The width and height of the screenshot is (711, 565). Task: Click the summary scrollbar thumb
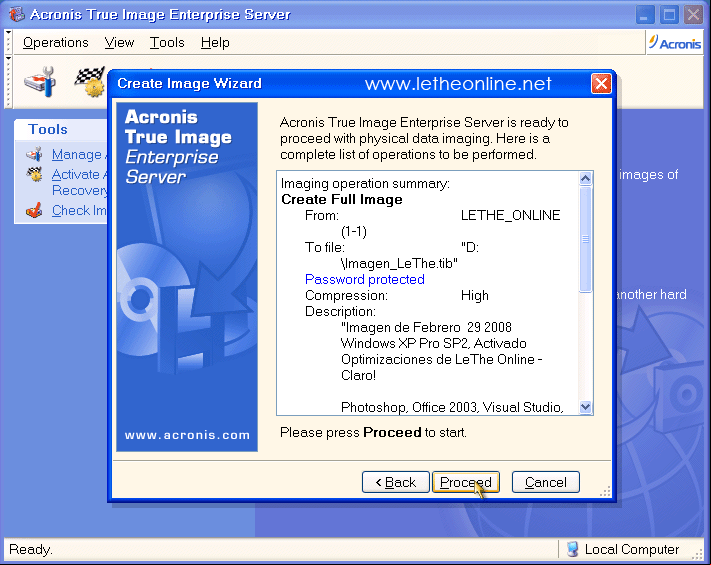[x=585, y=239]
